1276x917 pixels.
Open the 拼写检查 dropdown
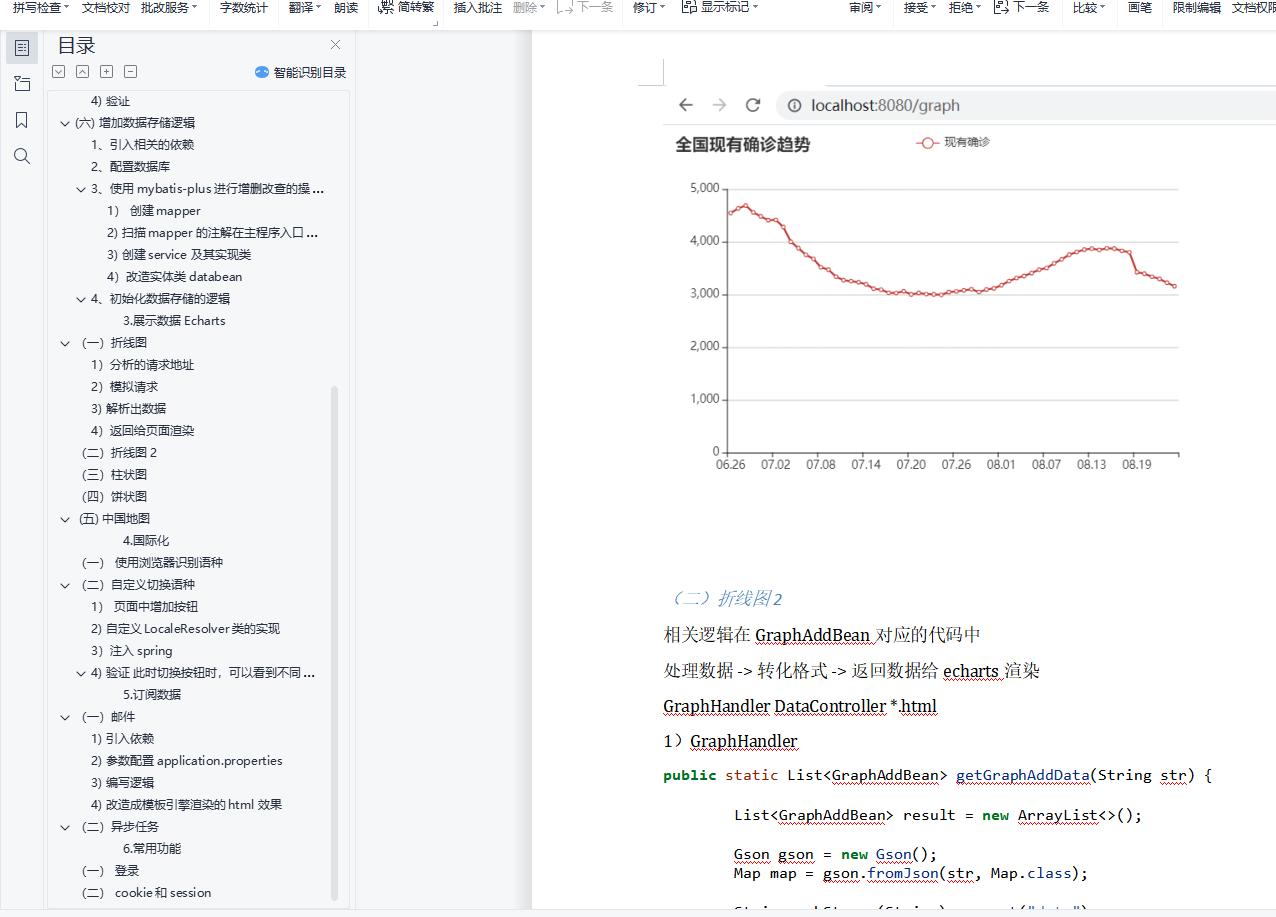click(x=41, y=7)
